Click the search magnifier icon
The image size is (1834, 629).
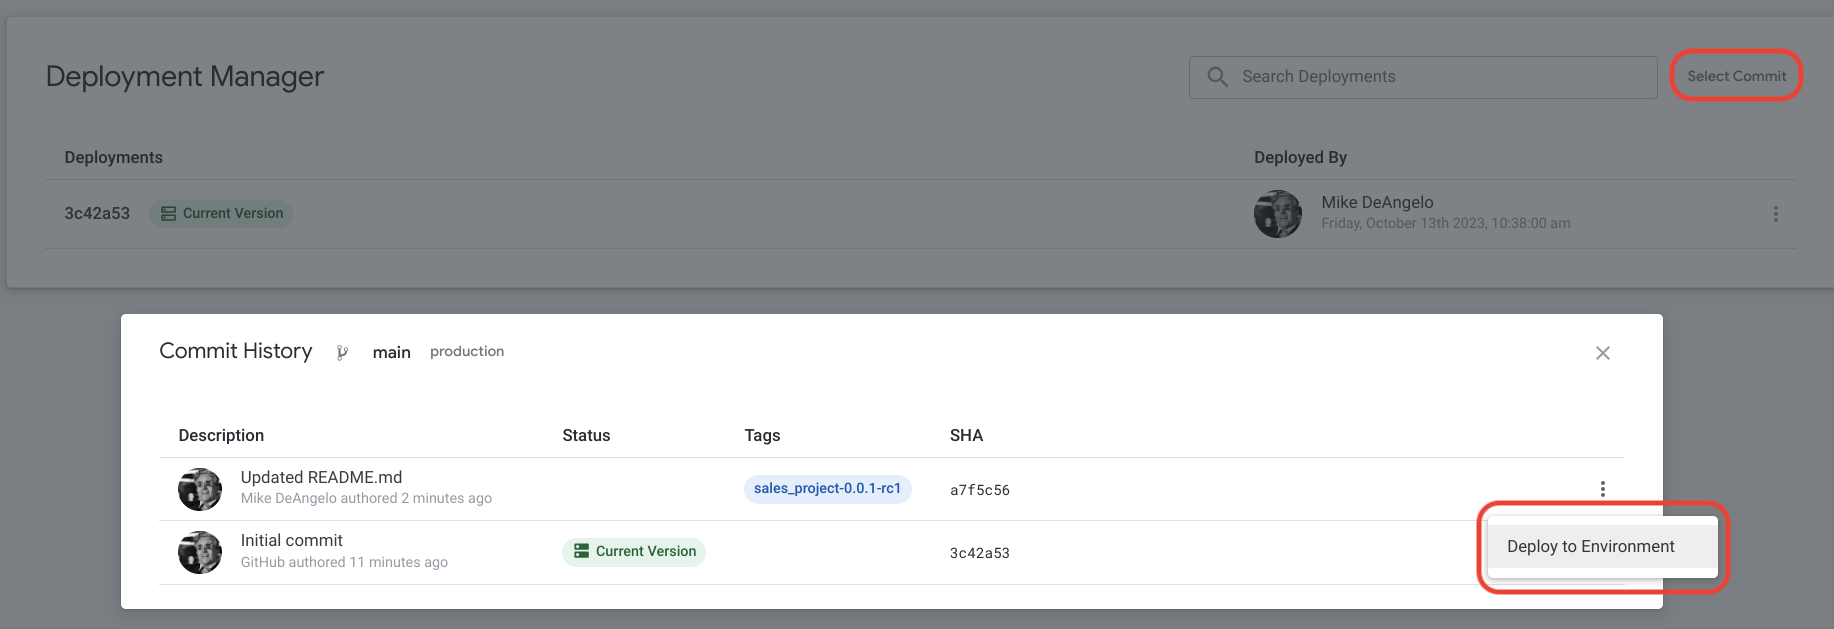tap(1217, 77)
